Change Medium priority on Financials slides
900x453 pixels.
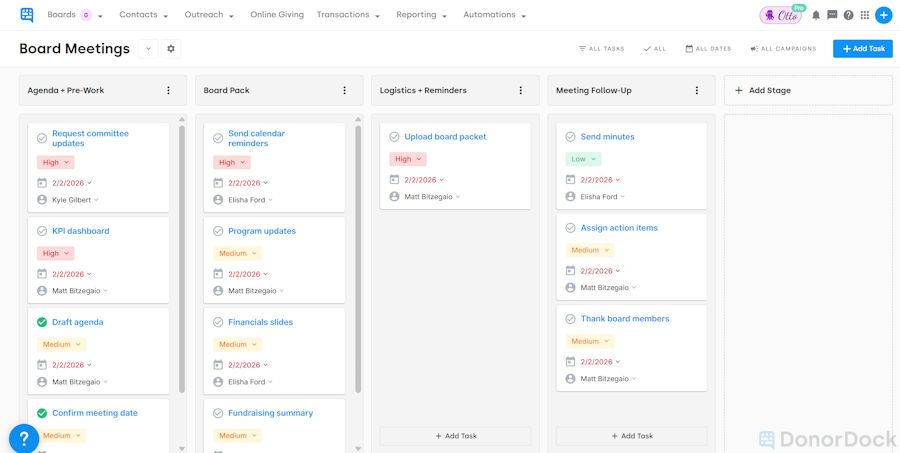click(x=238, y=344)
